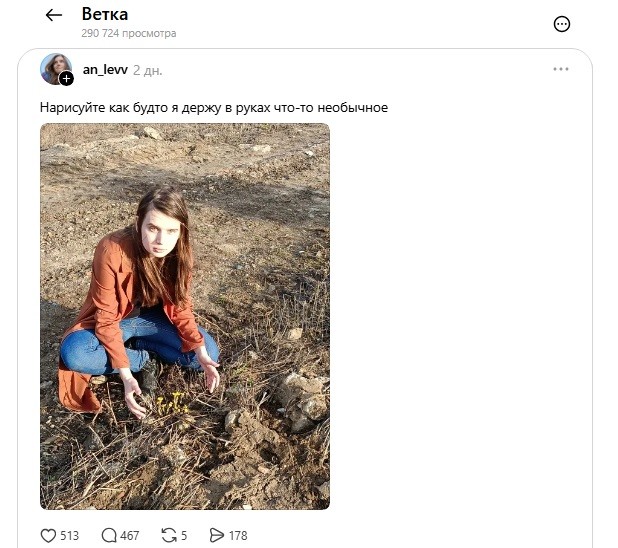The image size is (618, 548).
Task: Click the 513 likes count
Action: tap(69, 536)
